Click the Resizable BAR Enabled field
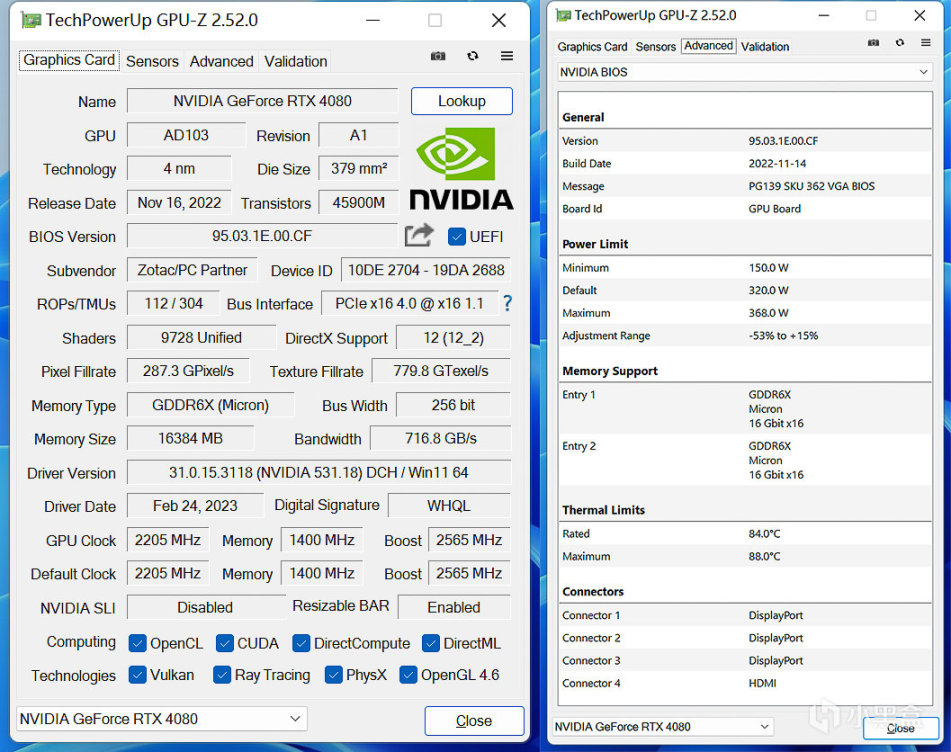 (454, 607)
